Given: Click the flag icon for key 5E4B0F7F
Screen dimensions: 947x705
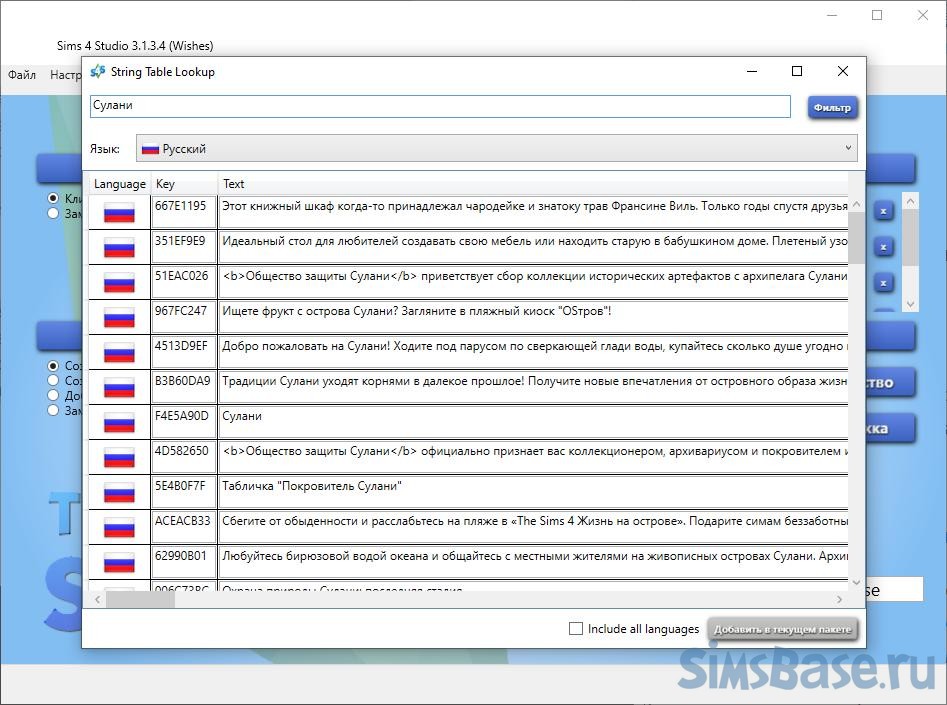Looking at the screenshot, I should (x=119, y=492).
